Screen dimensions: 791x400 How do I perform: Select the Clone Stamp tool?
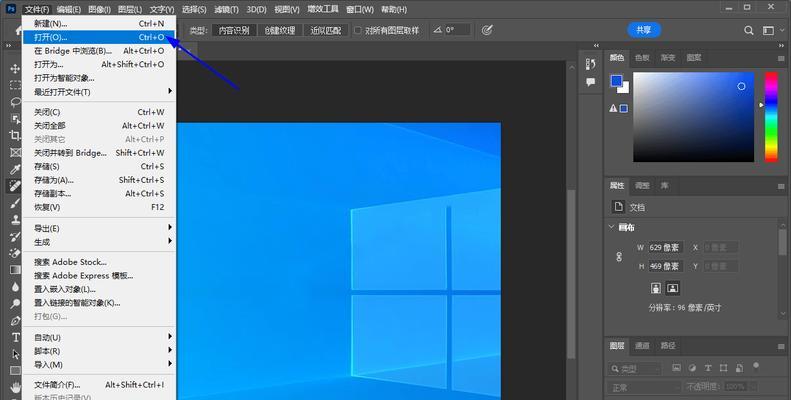pos(15,219)
